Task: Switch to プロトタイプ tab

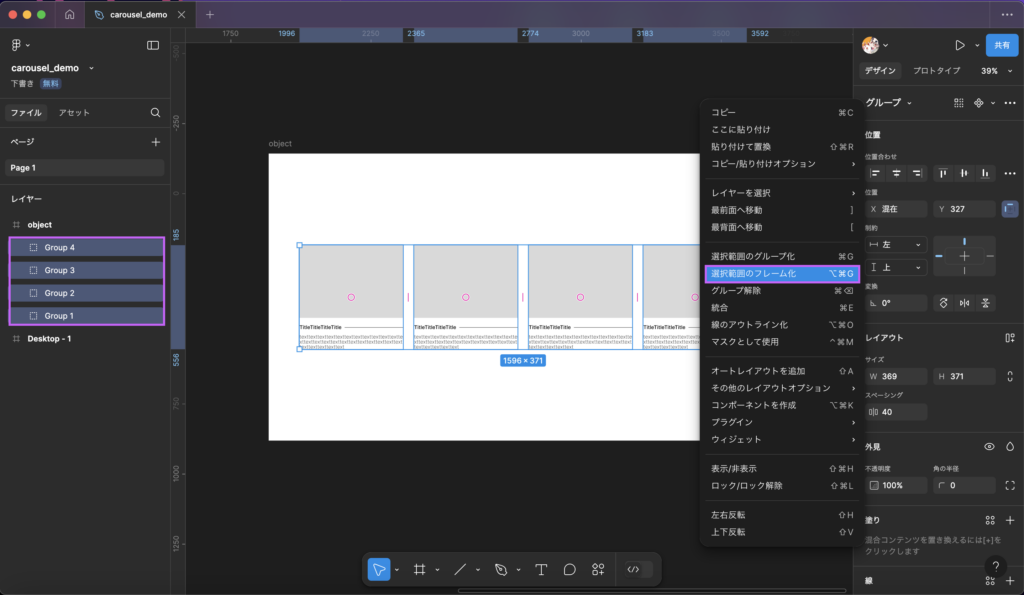Action: click(936, 71)
